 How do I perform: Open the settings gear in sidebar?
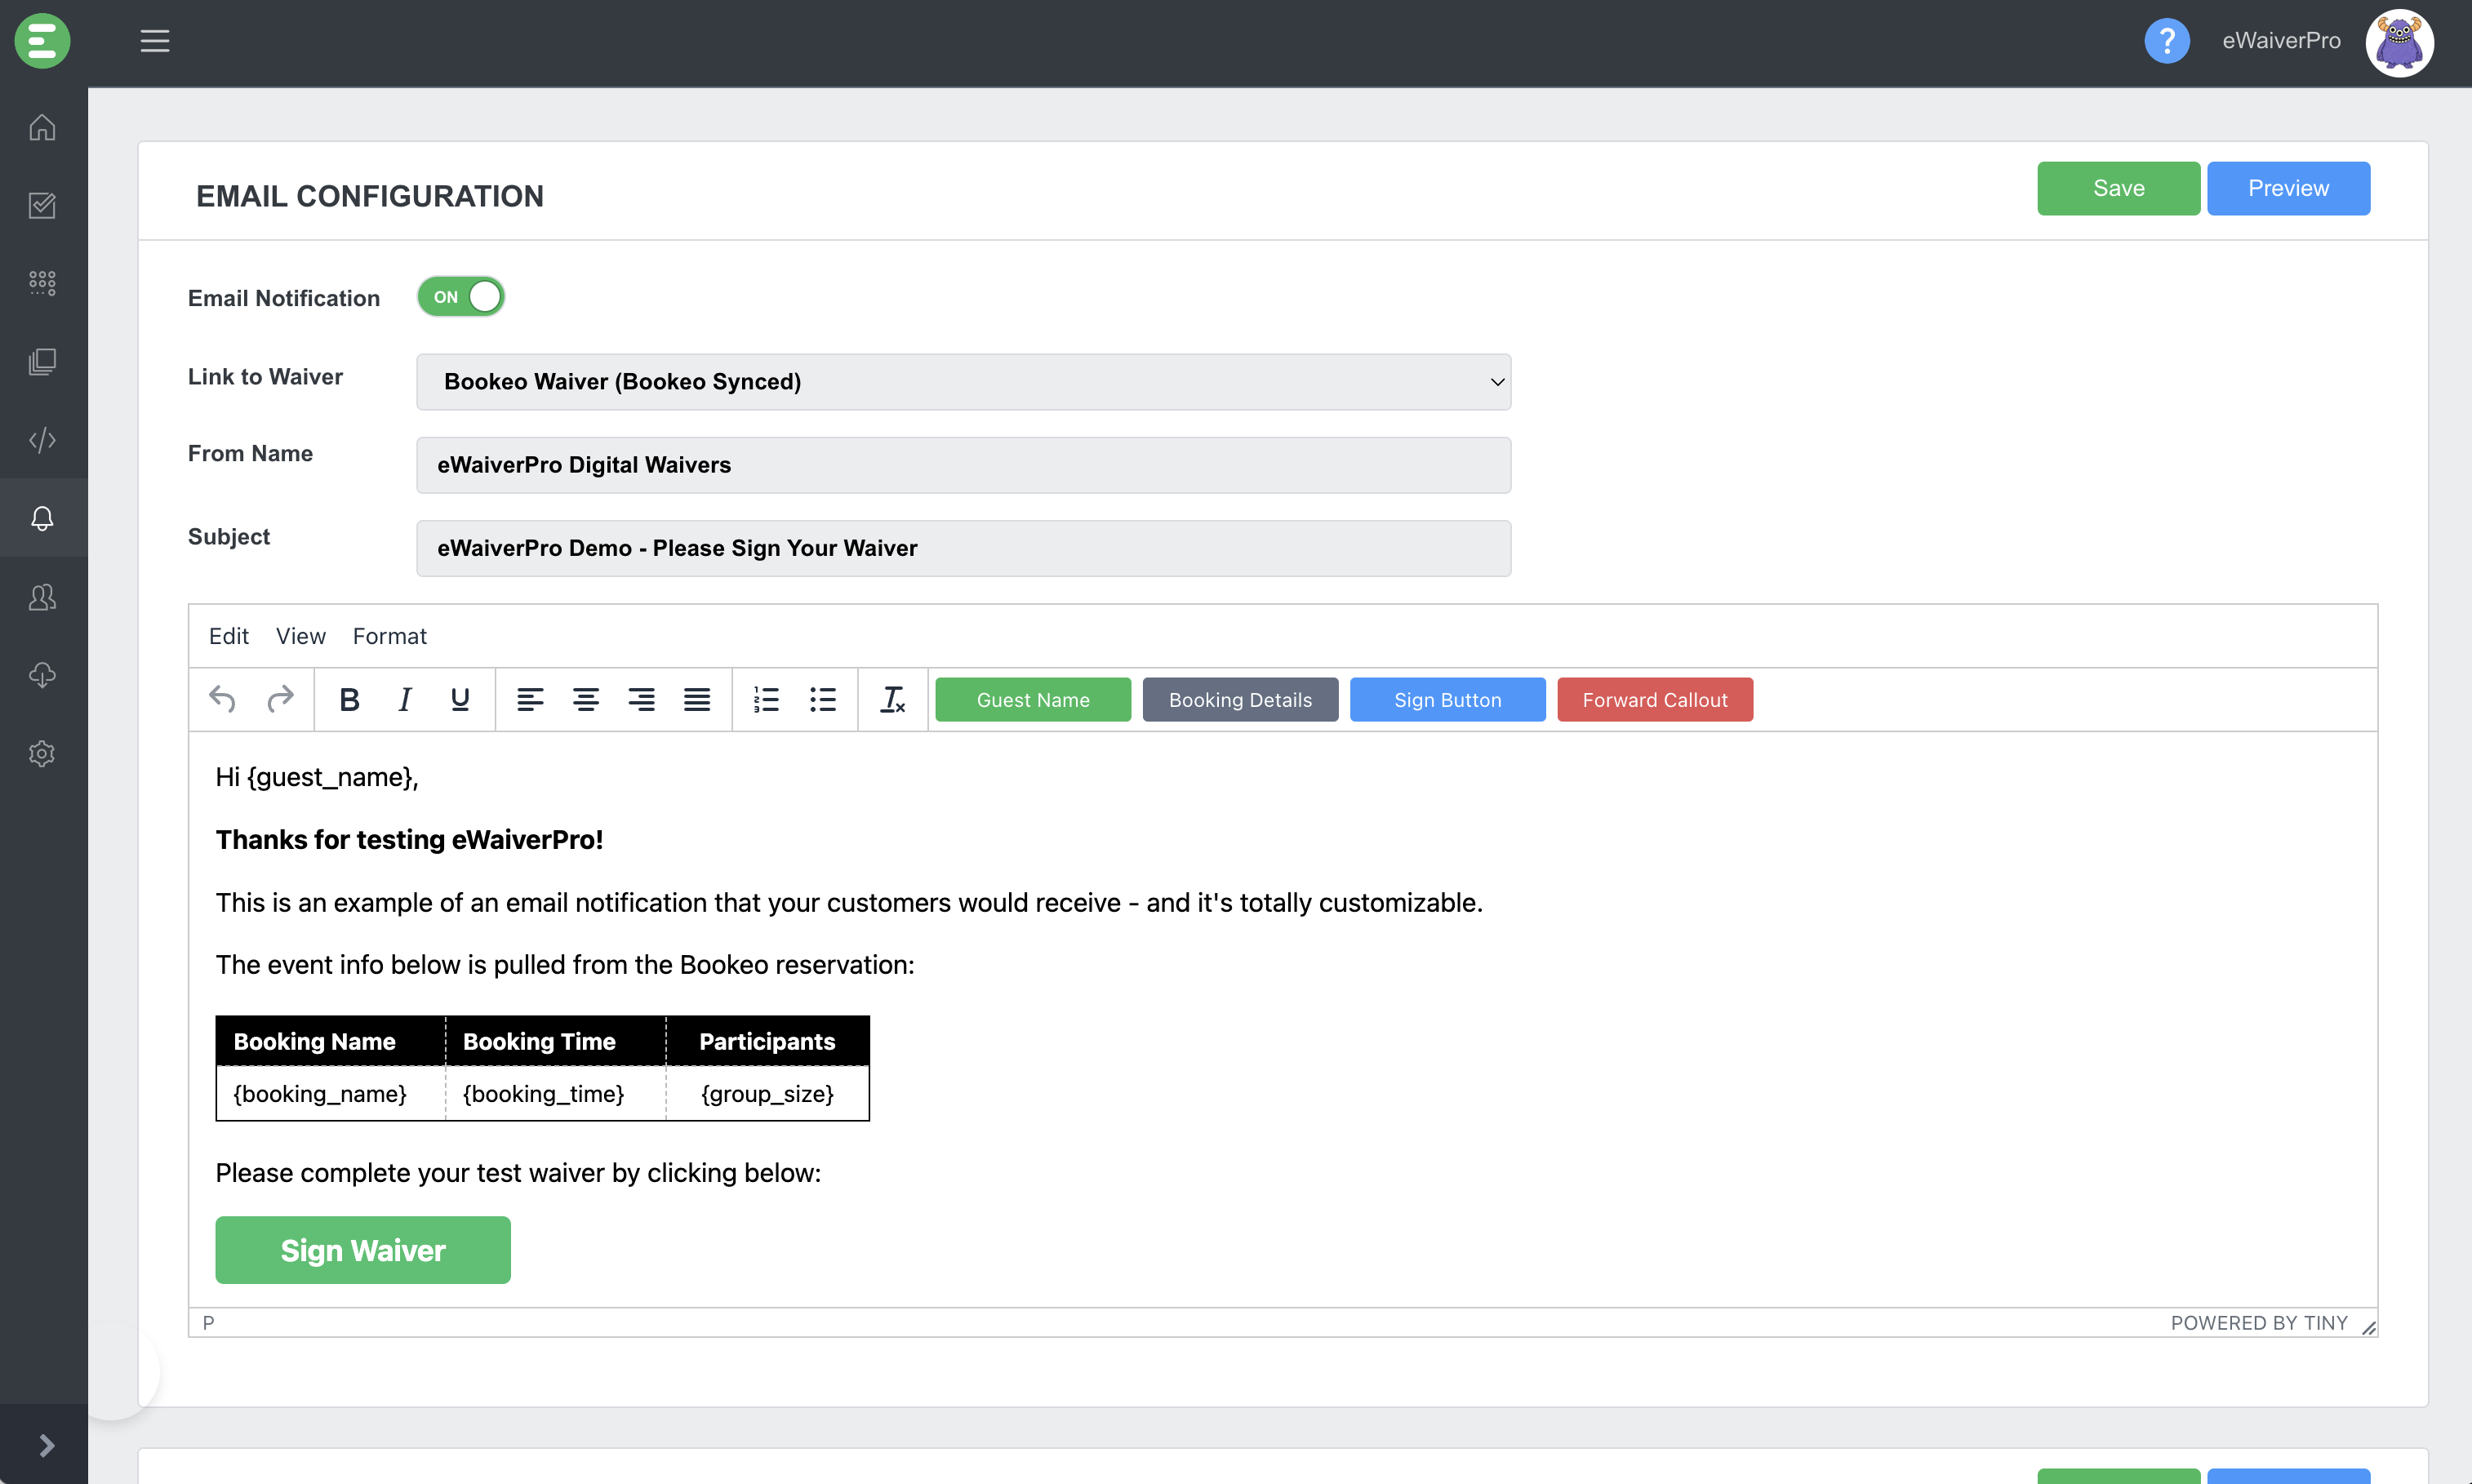point(42,753)
